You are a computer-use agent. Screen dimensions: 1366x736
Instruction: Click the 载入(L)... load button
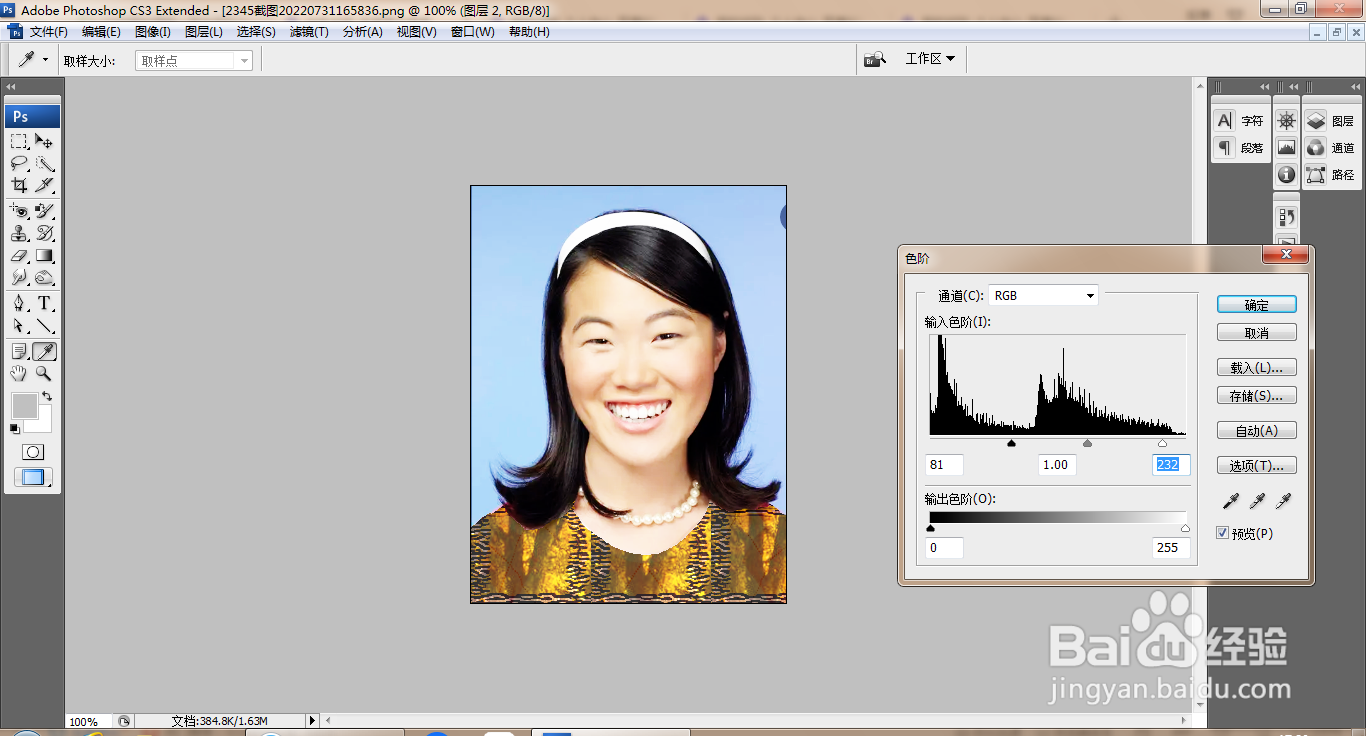coord(1257,368)
